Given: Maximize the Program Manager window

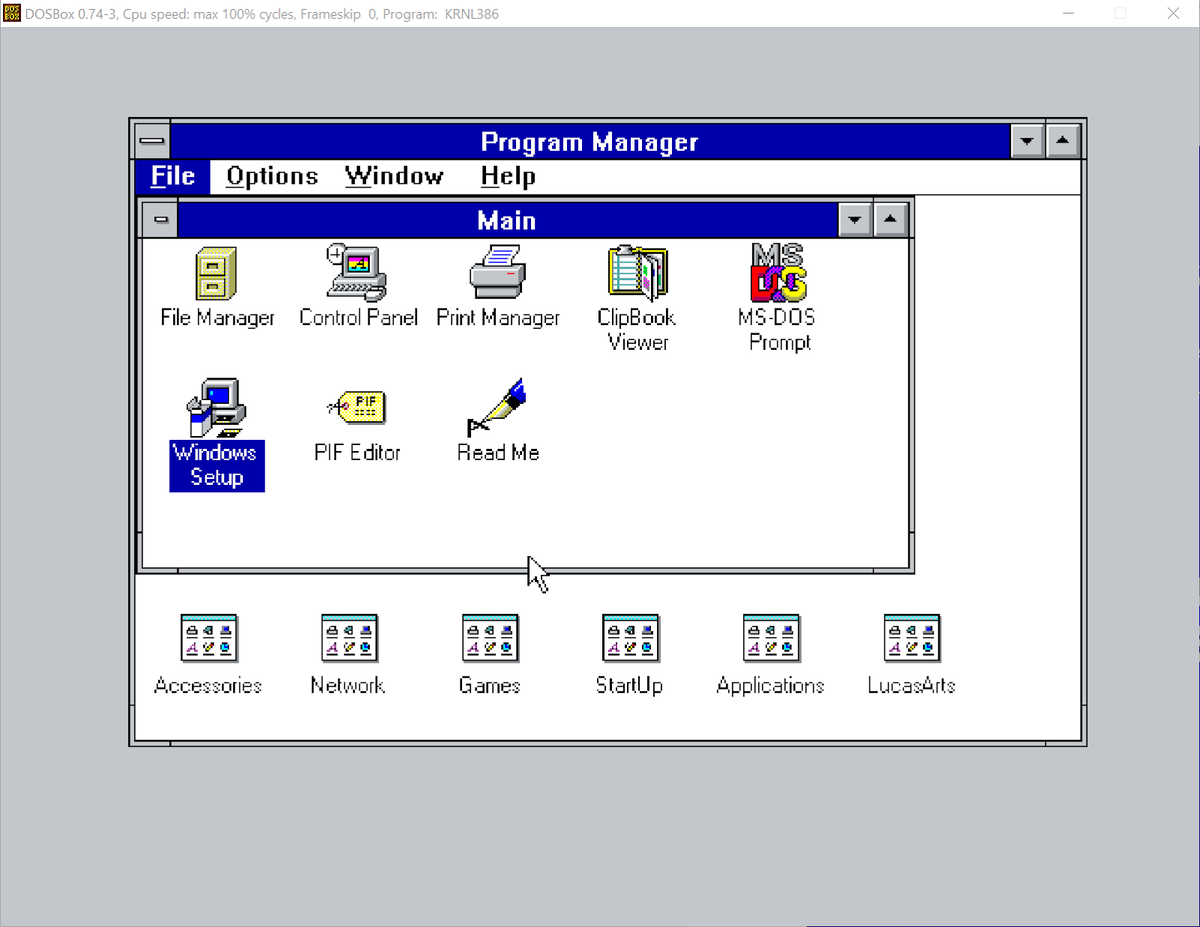Looking at the screenshot, I should (1063, 141).
